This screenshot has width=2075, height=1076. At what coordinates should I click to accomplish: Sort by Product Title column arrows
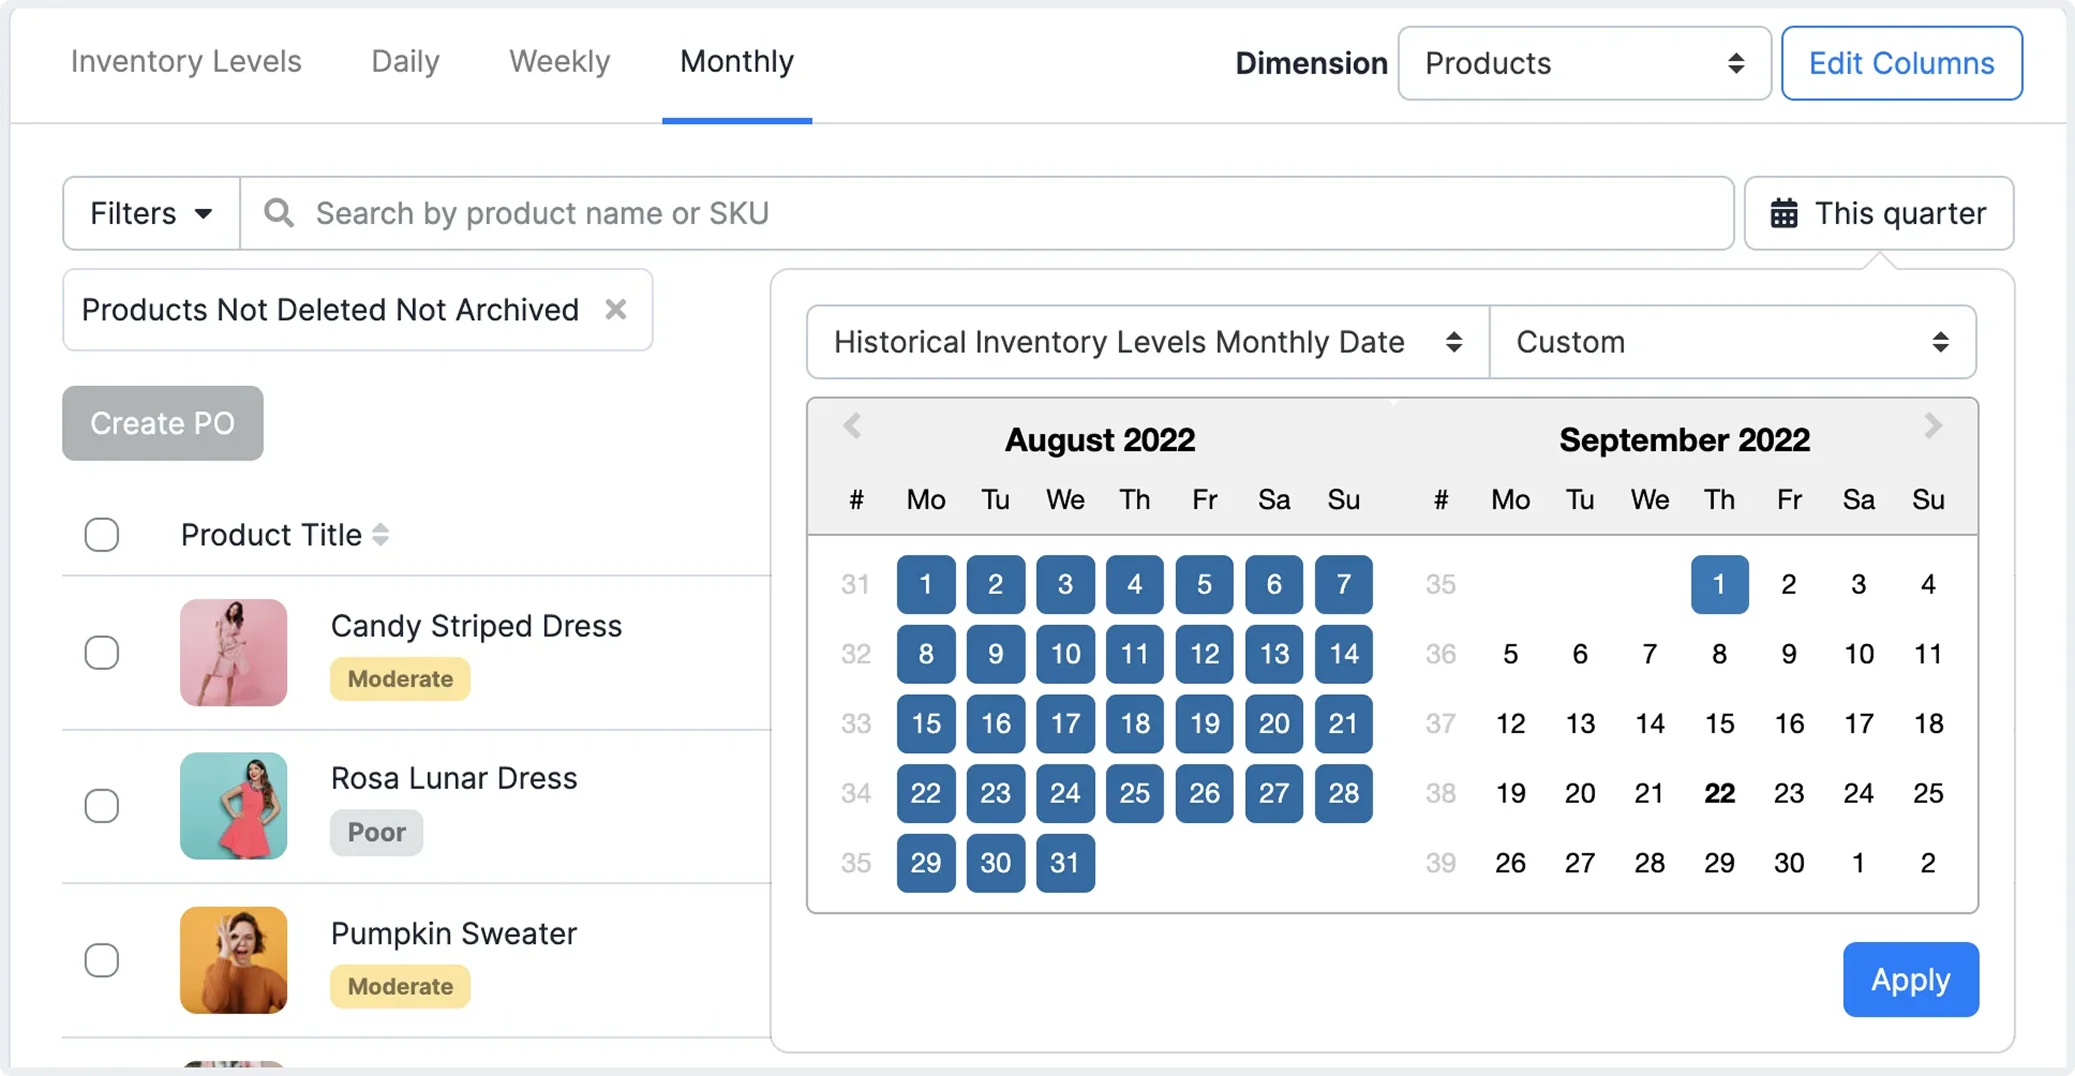(x=381, y=535)
